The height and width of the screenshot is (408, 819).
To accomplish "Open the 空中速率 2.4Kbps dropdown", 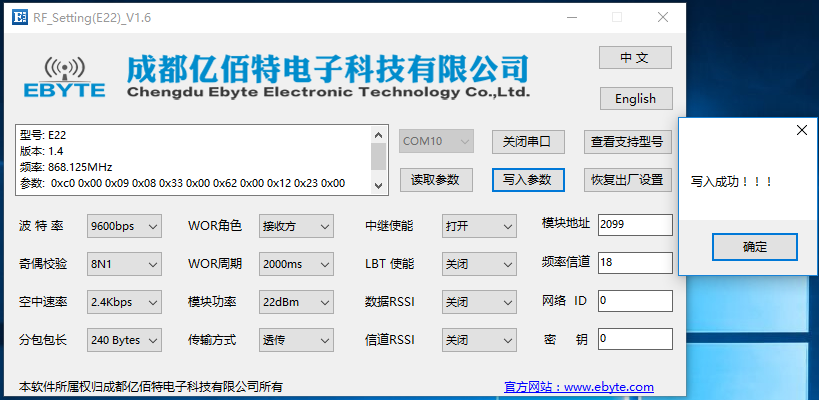I will [124, 302].
